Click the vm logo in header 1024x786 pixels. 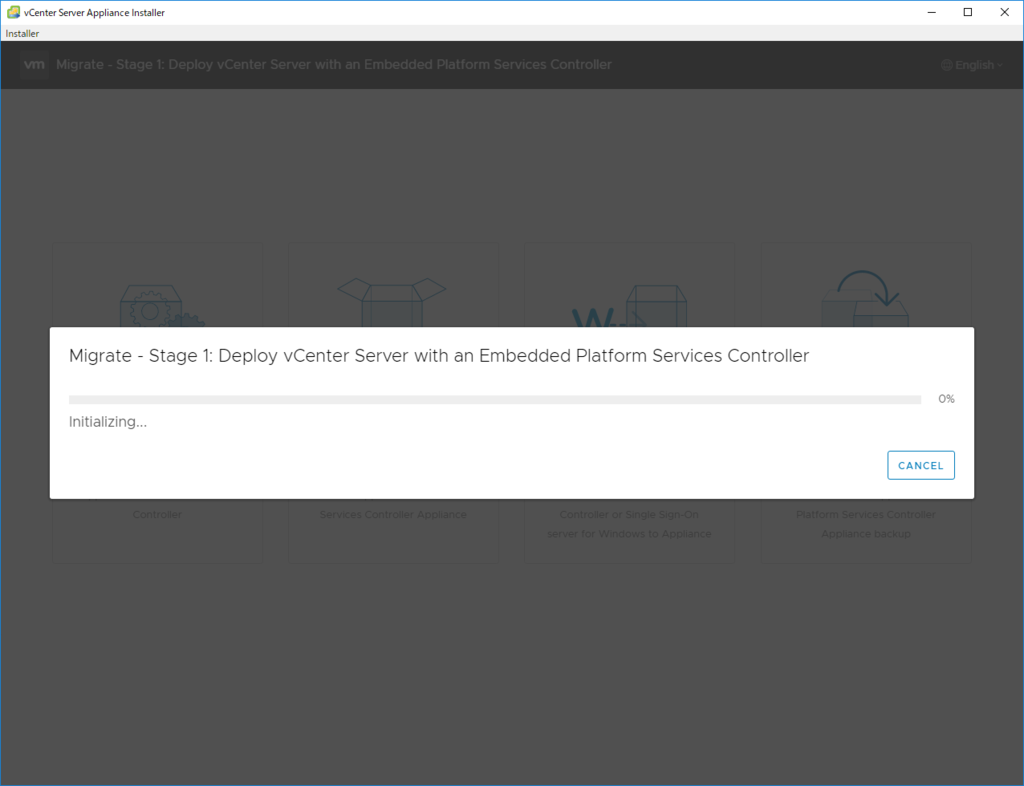pos(34,65)
